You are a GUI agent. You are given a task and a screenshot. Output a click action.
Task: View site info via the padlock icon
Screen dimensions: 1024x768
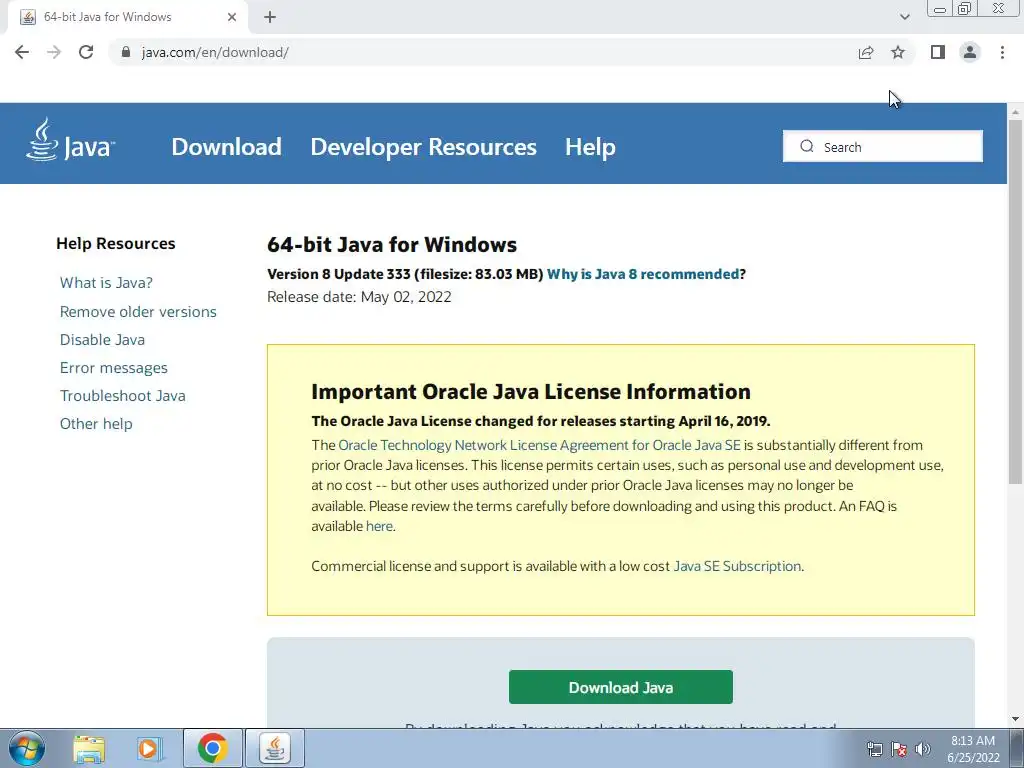127,52
